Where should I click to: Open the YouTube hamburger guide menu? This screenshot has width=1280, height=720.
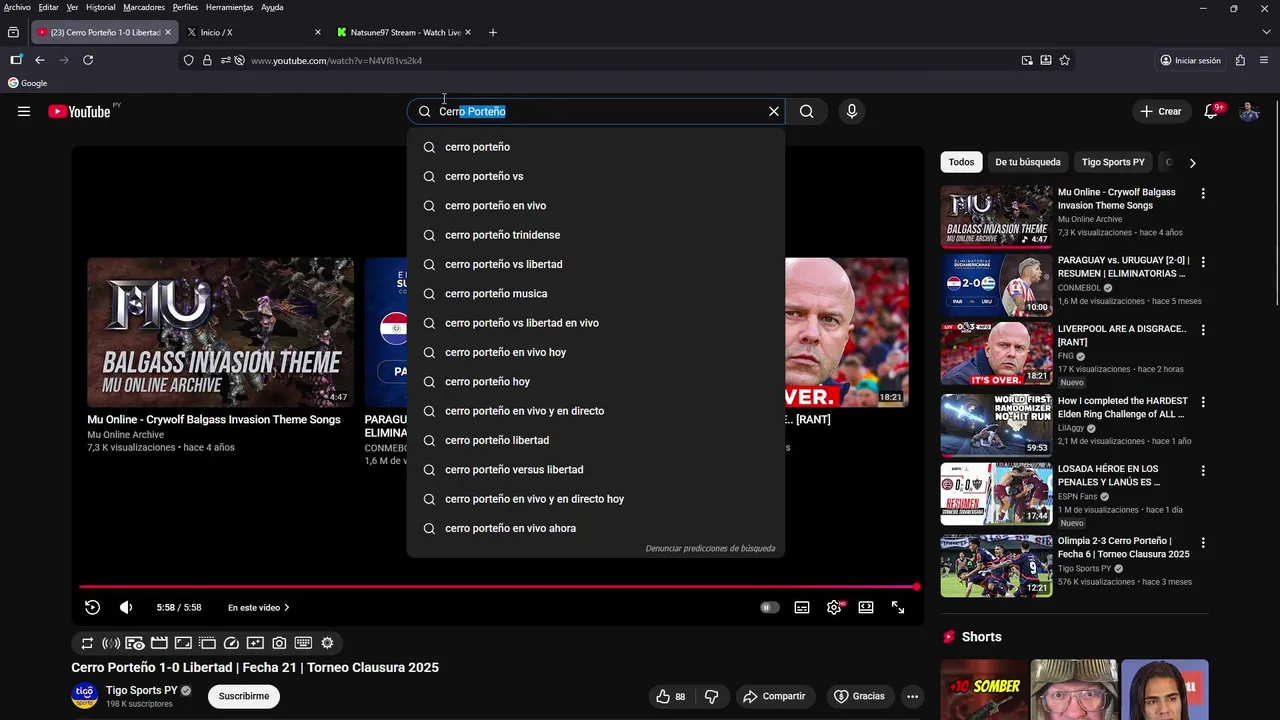[24, 111]
